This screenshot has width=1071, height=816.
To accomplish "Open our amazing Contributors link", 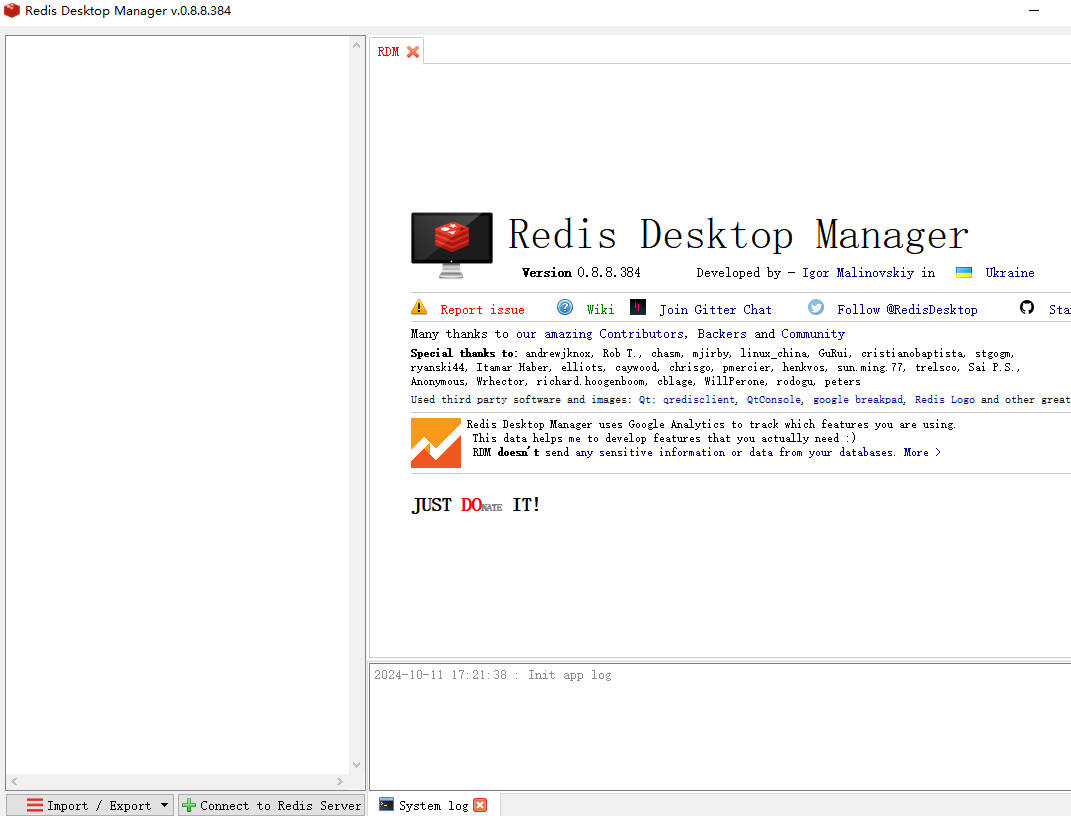I will point(600,334).
